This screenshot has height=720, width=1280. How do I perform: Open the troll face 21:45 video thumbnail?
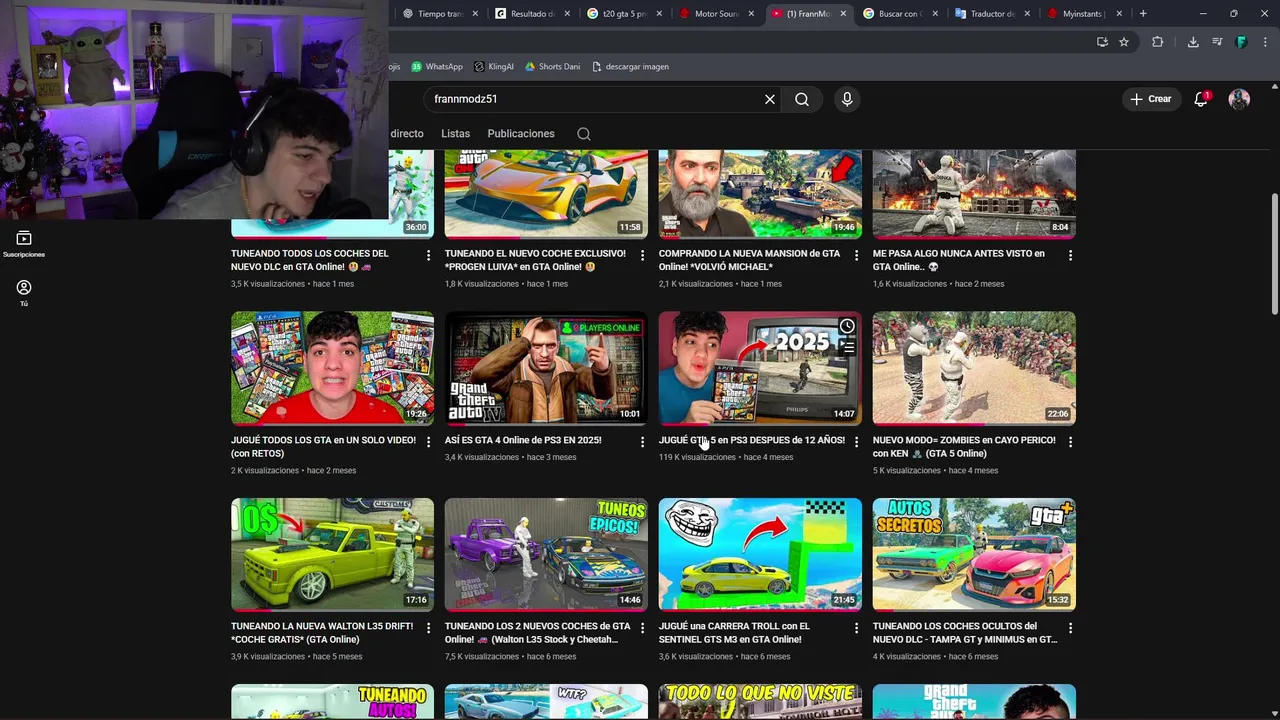760,554
